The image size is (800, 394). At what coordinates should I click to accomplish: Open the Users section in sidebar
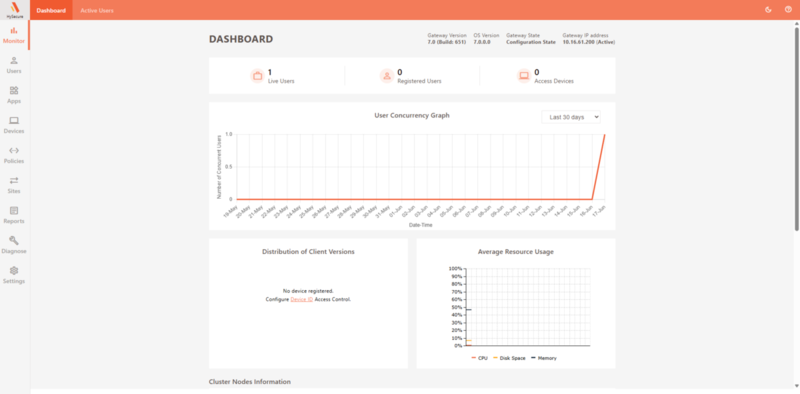(14, 65)
